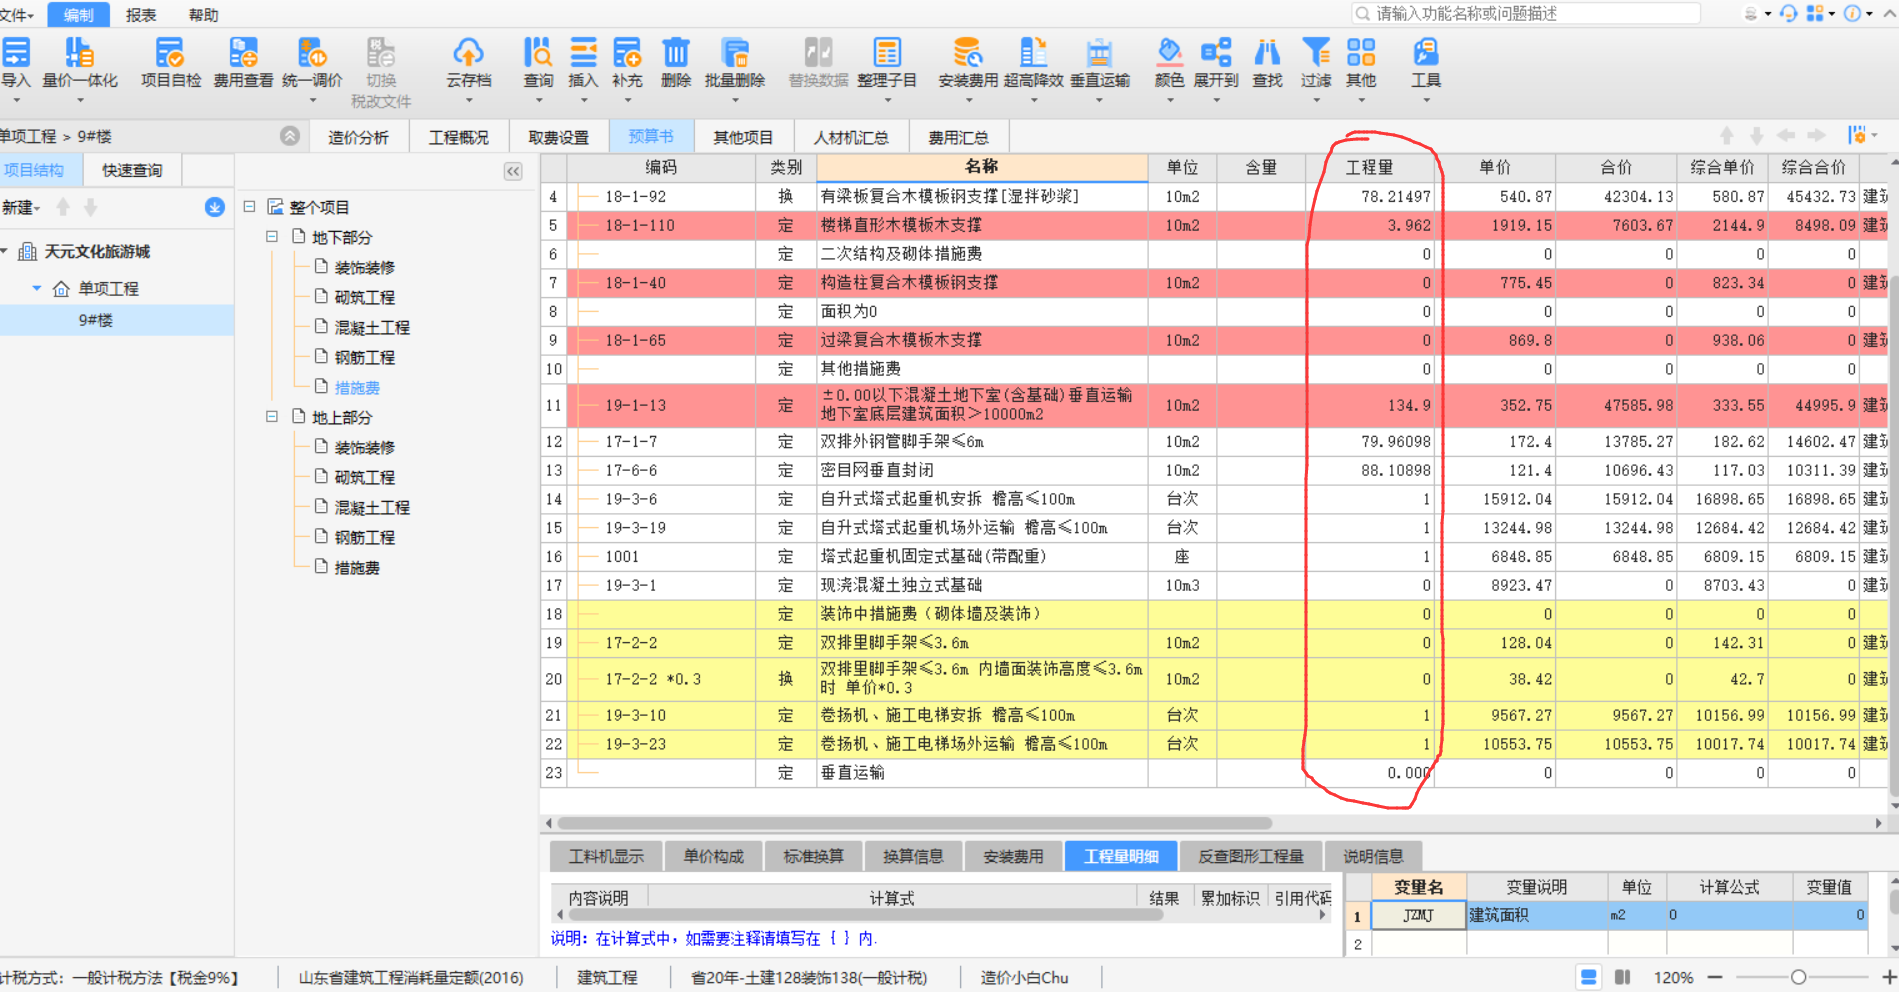The image size is (1899, 992).
Task: Click zoom out minus button
Action: pos(1715,977)
